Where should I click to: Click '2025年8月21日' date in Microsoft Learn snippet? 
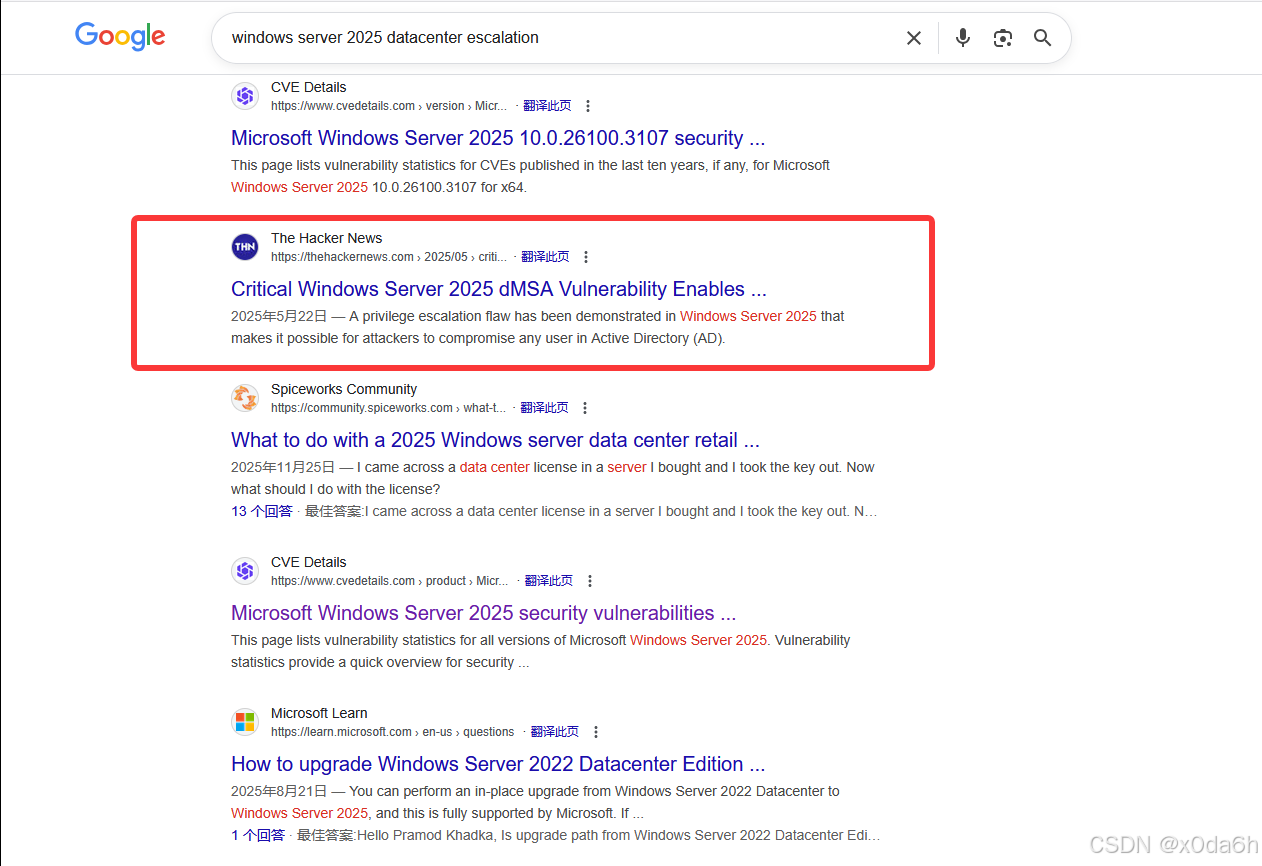point(279,791)
